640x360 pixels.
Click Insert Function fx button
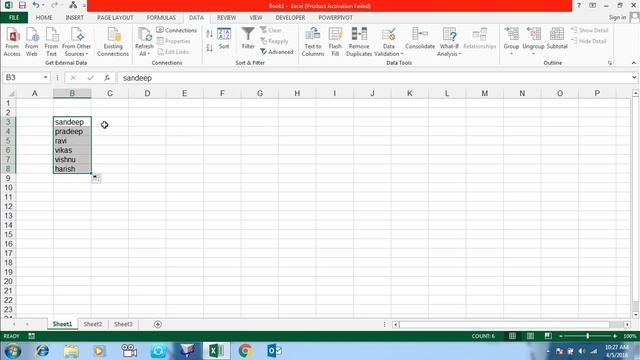[107, 78]
